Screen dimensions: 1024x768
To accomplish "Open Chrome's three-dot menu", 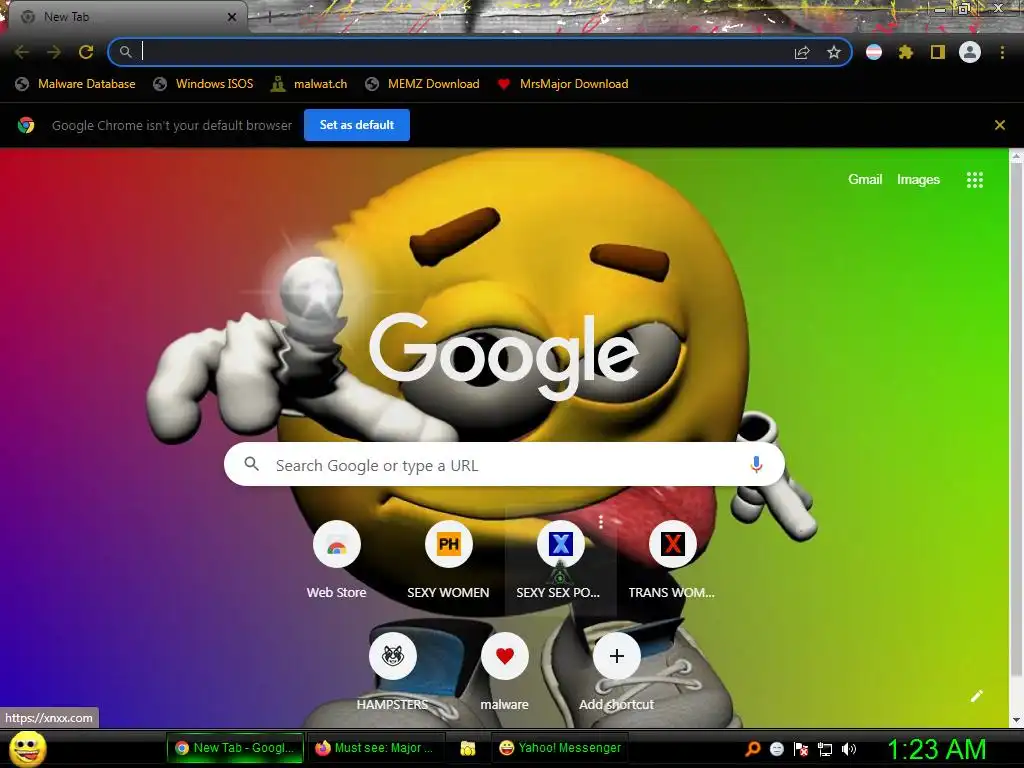I will (x=1002, y=52).
